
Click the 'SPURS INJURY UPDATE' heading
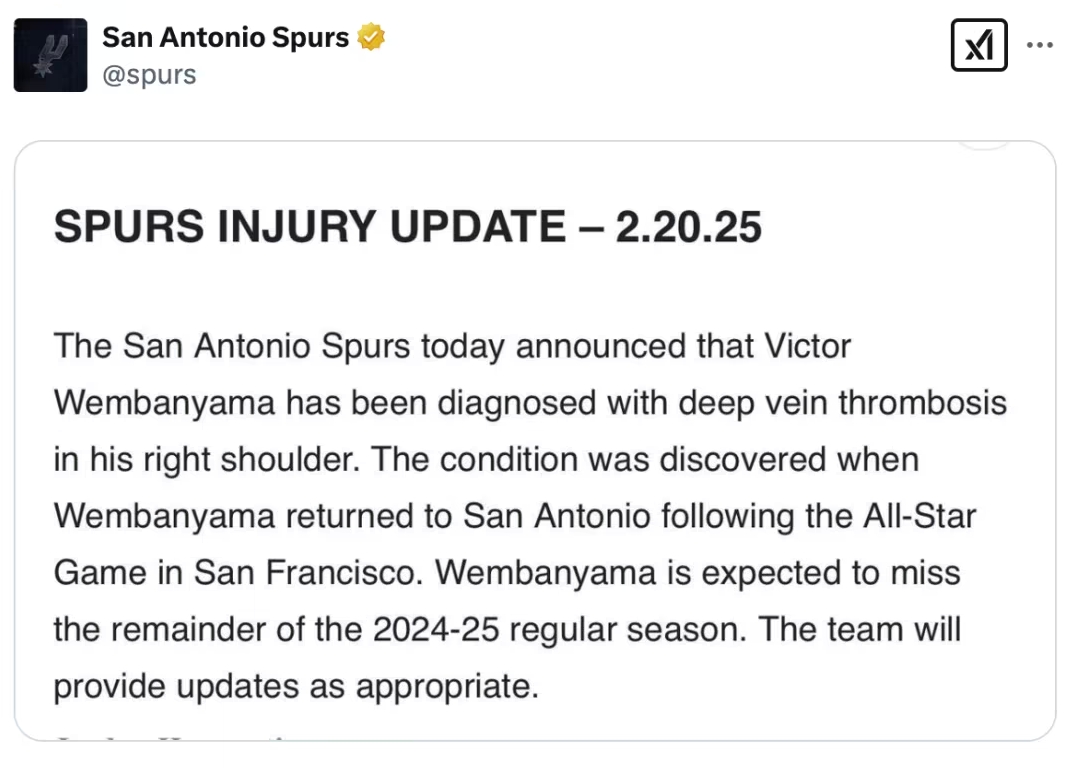[310, 227]
